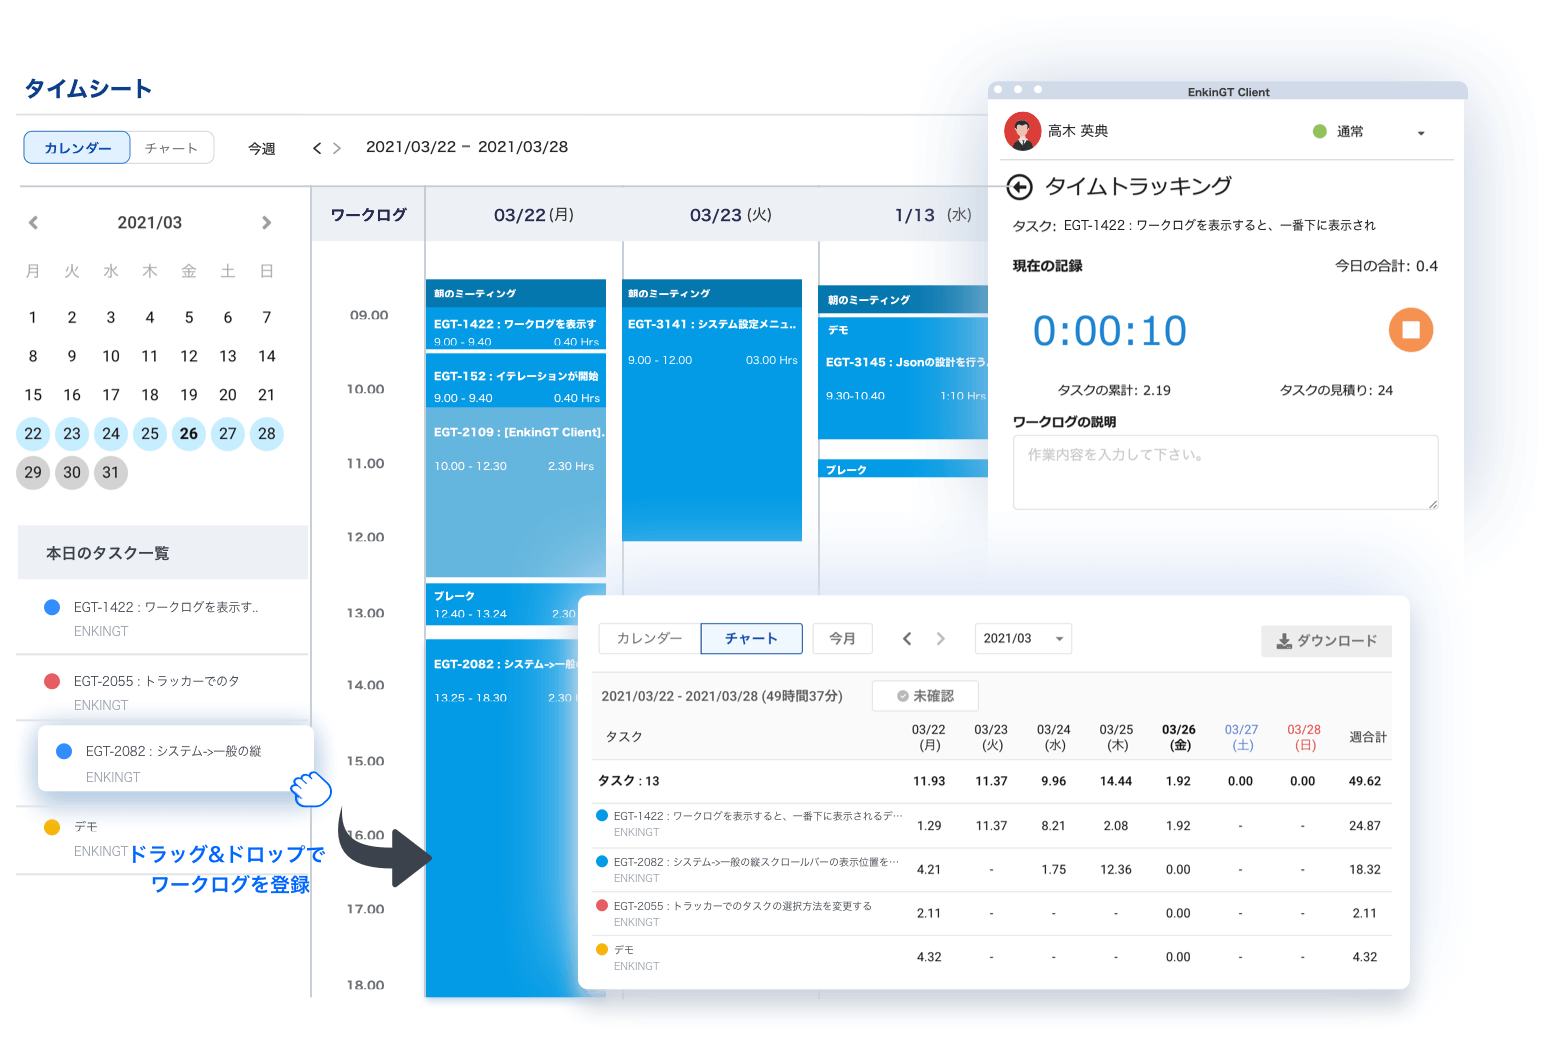This screenshot has width=1556, height=1046.
Task: Switch to the チャート tab in timesheet
Action: click(171, 148)
